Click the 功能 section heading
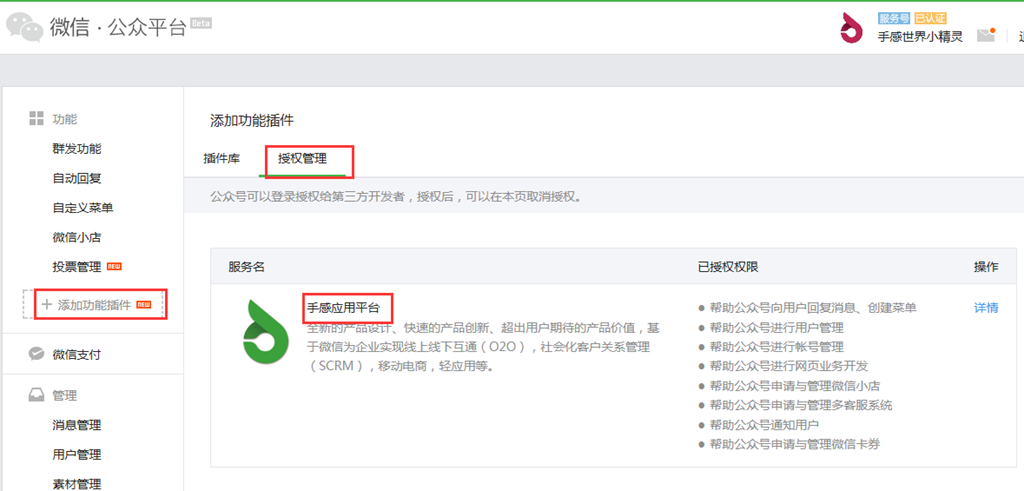 (65, 119)
